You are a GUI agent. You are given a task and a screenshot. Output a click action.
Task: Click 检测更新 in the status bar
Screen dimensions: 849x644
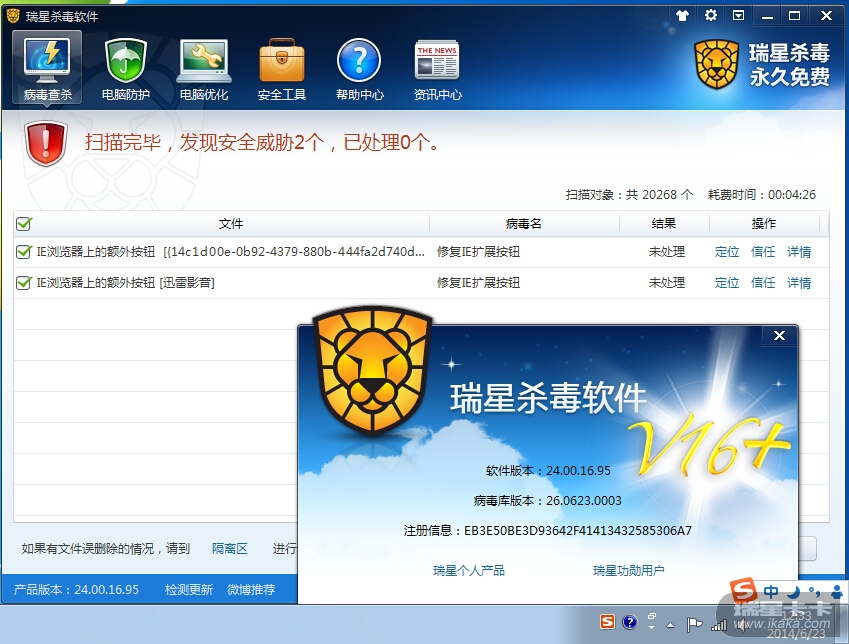click(188, 589)
